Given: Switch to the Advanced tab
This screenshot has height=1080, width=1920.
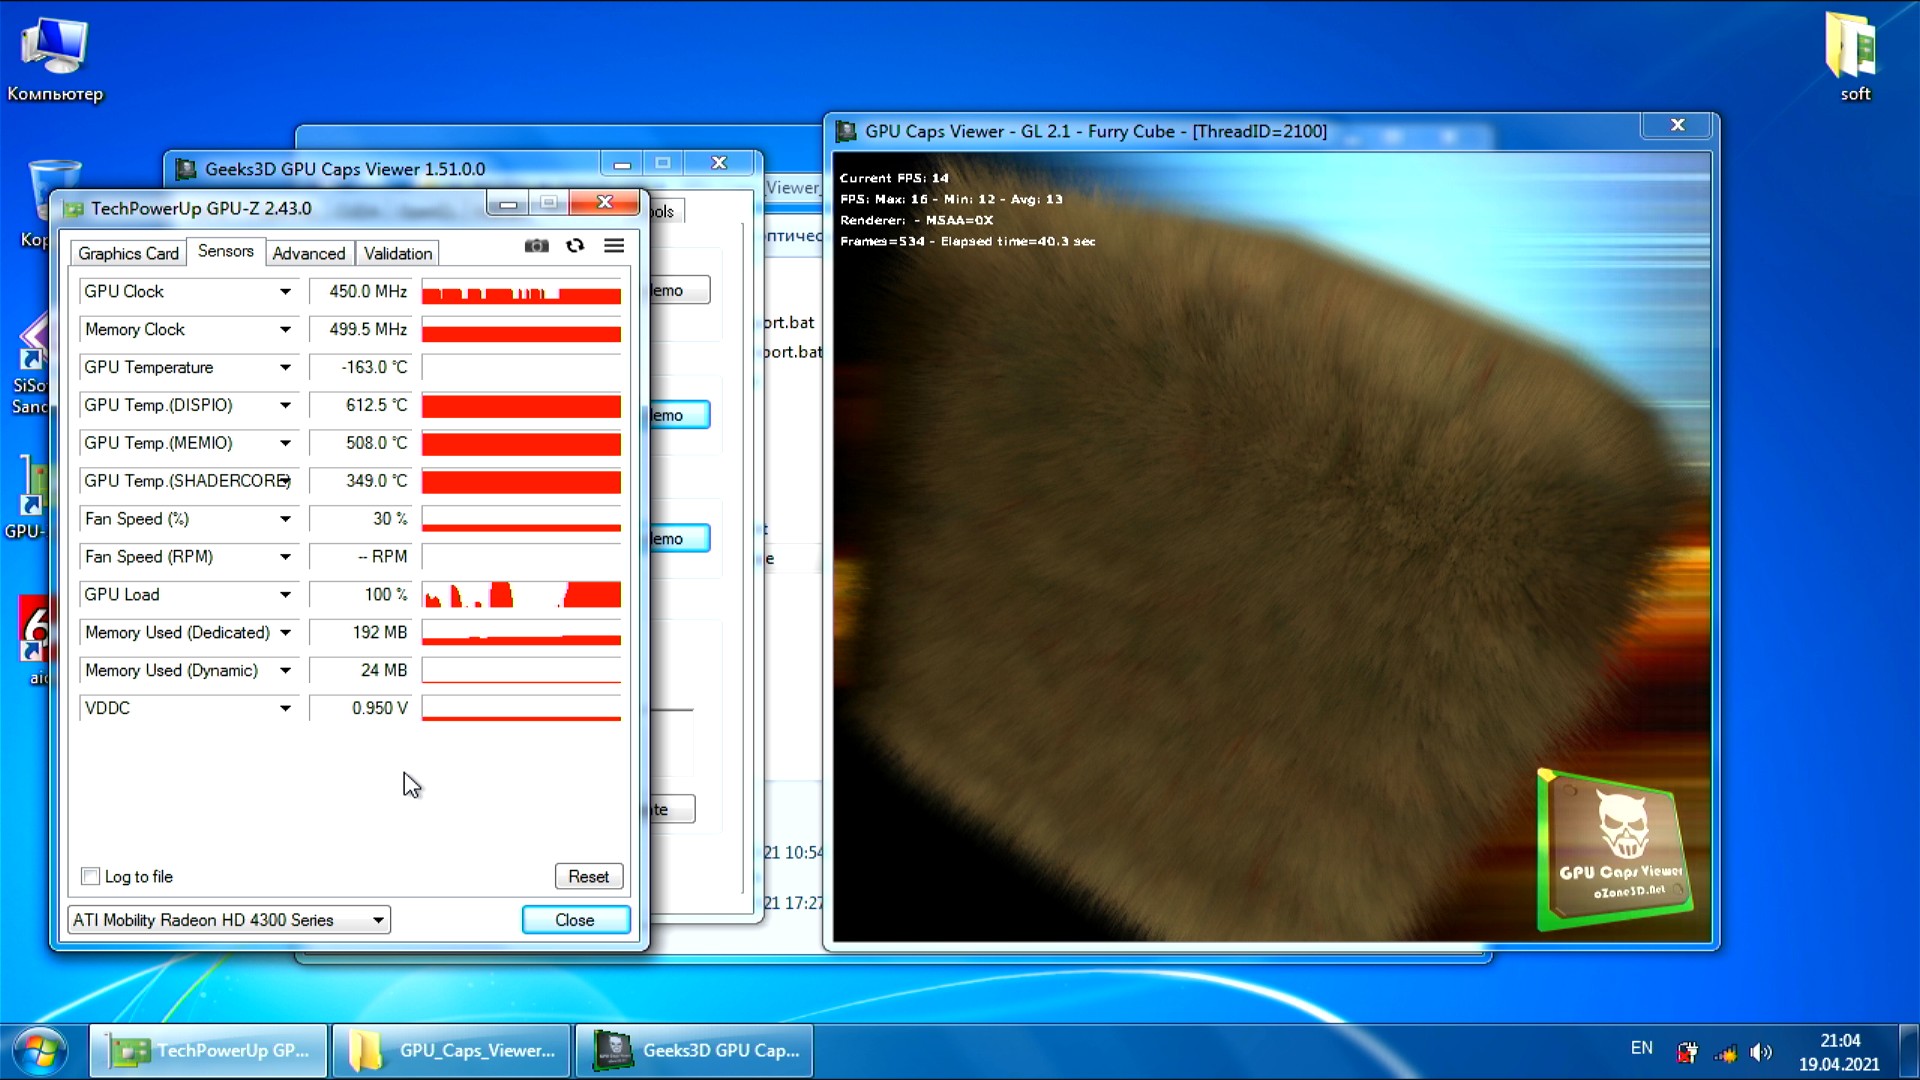Looking at the screenshot, I should (x=308, y=254).
